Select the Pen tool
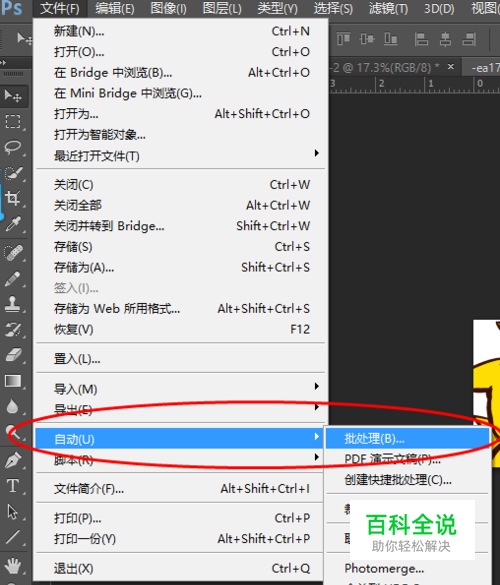 click(13, 460)
